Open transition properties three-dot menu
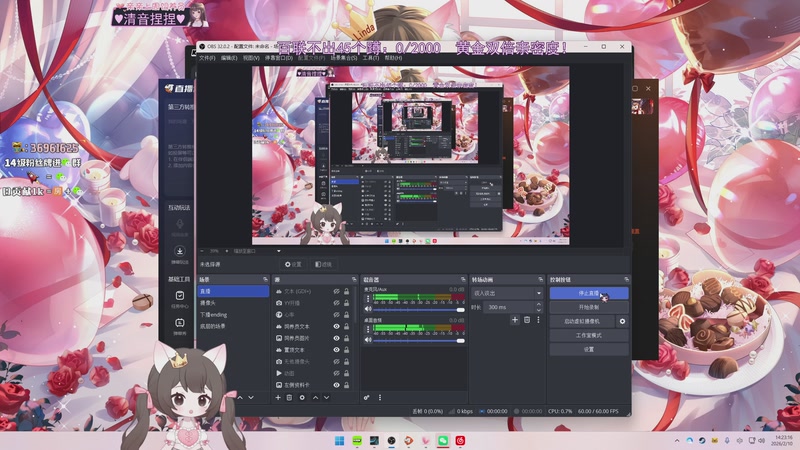Image resolution: width=800 pixels, height=450 pixels. pyautogui.click(x=538, y=320)
